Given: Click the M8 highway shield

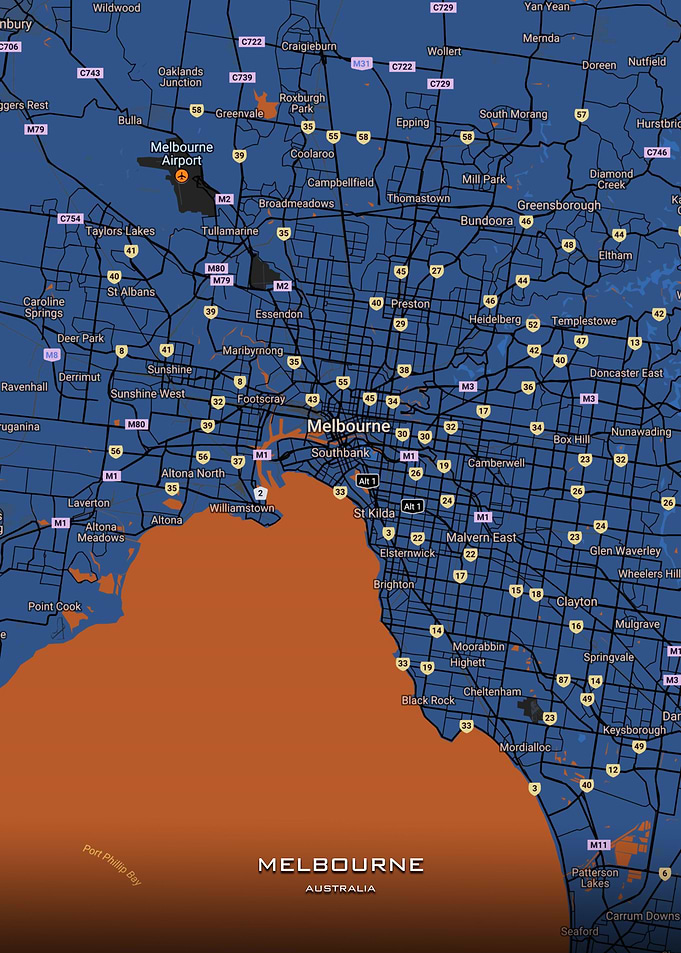Looking at the screenshot, I should 52,354.
